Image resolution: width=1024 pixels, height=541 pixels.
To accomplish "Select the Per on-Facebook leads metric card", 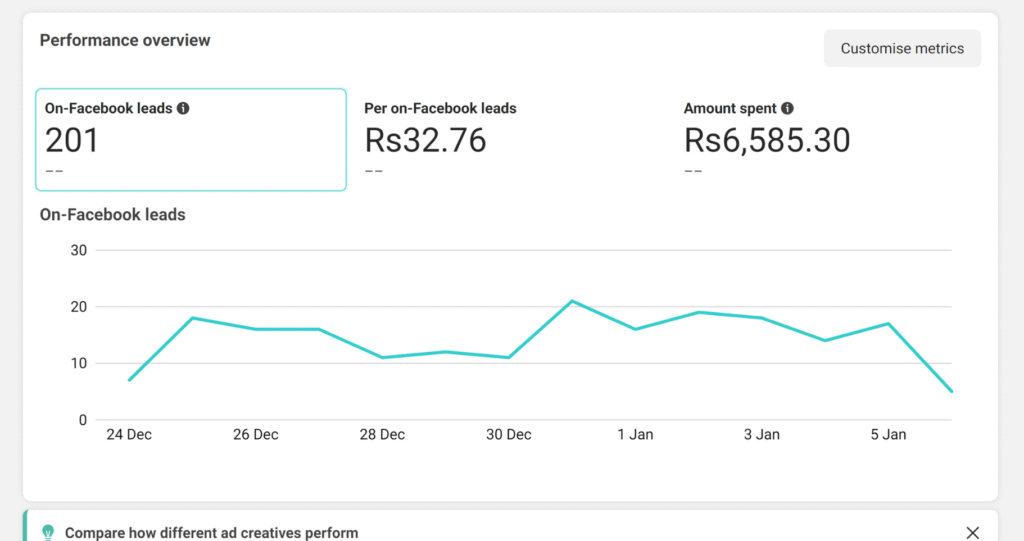I will coord(510,140).
